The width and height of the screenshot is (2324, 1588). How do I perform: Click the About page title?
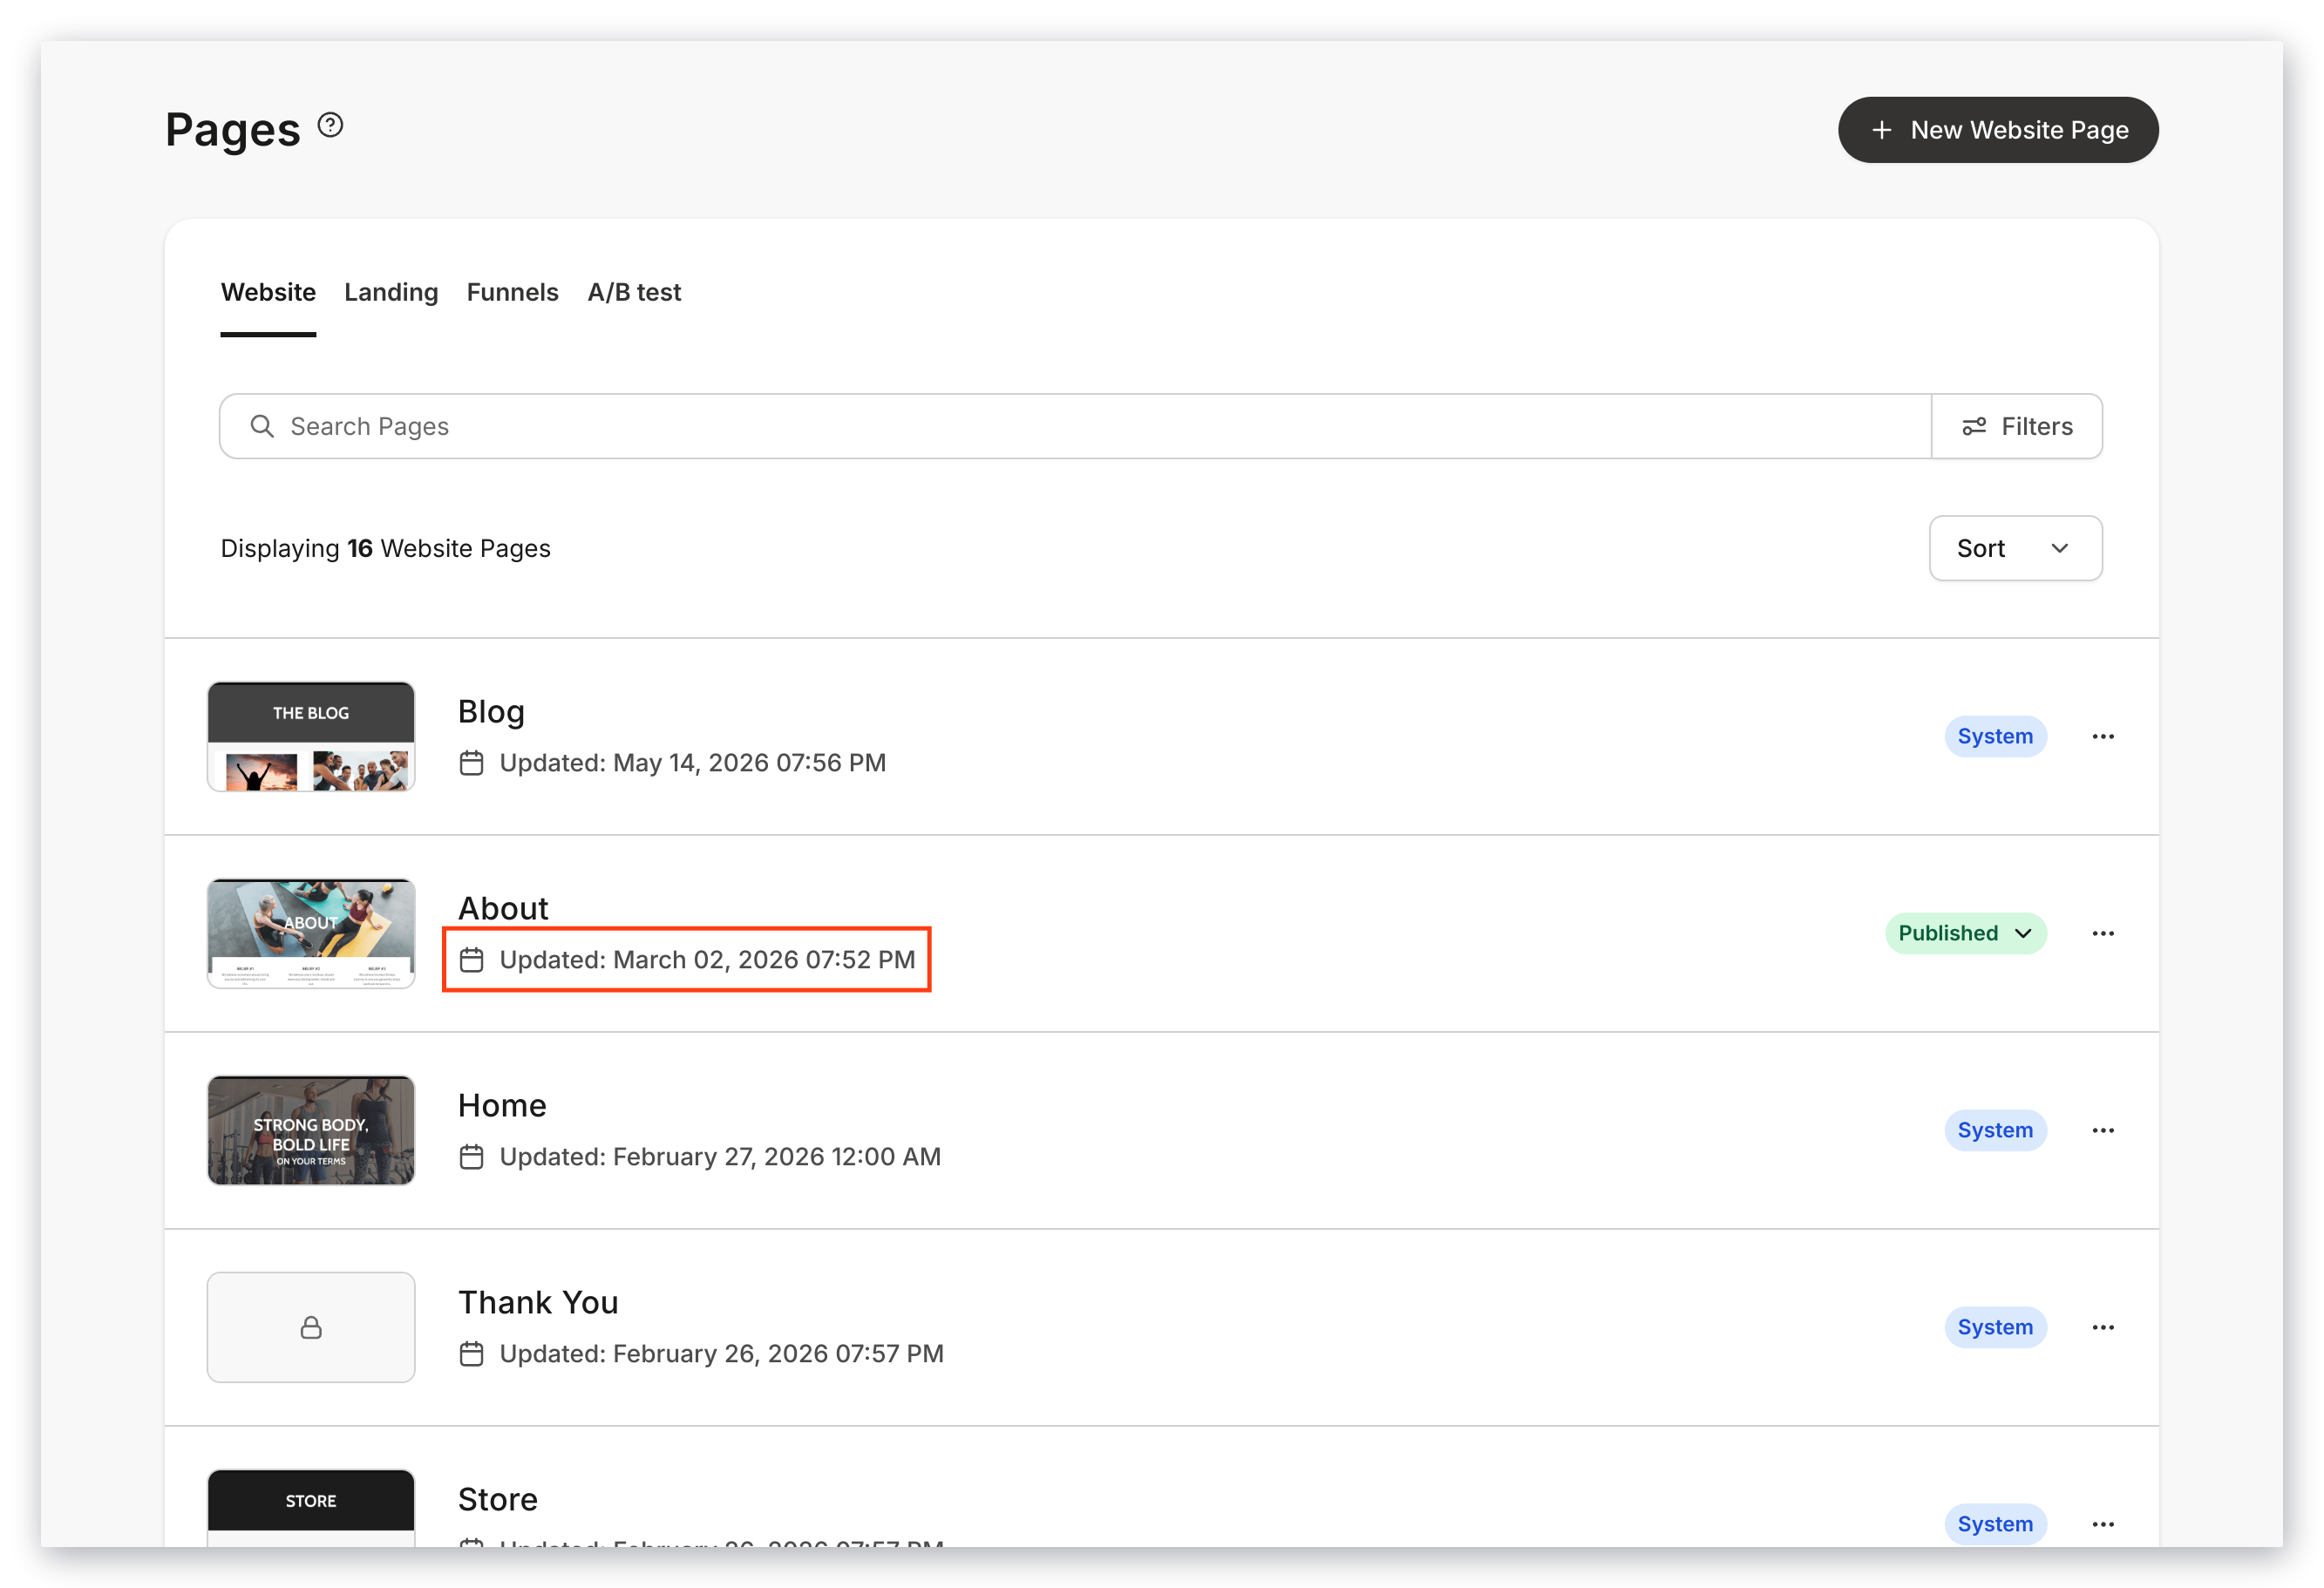pyautogui.click(x=503, y=908)
